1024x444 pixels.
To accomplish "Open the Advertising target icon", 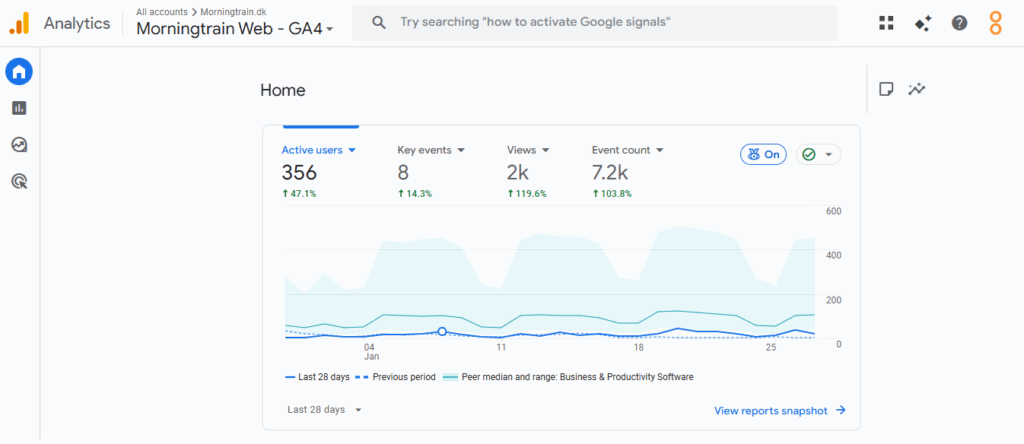I will [19, 181].
